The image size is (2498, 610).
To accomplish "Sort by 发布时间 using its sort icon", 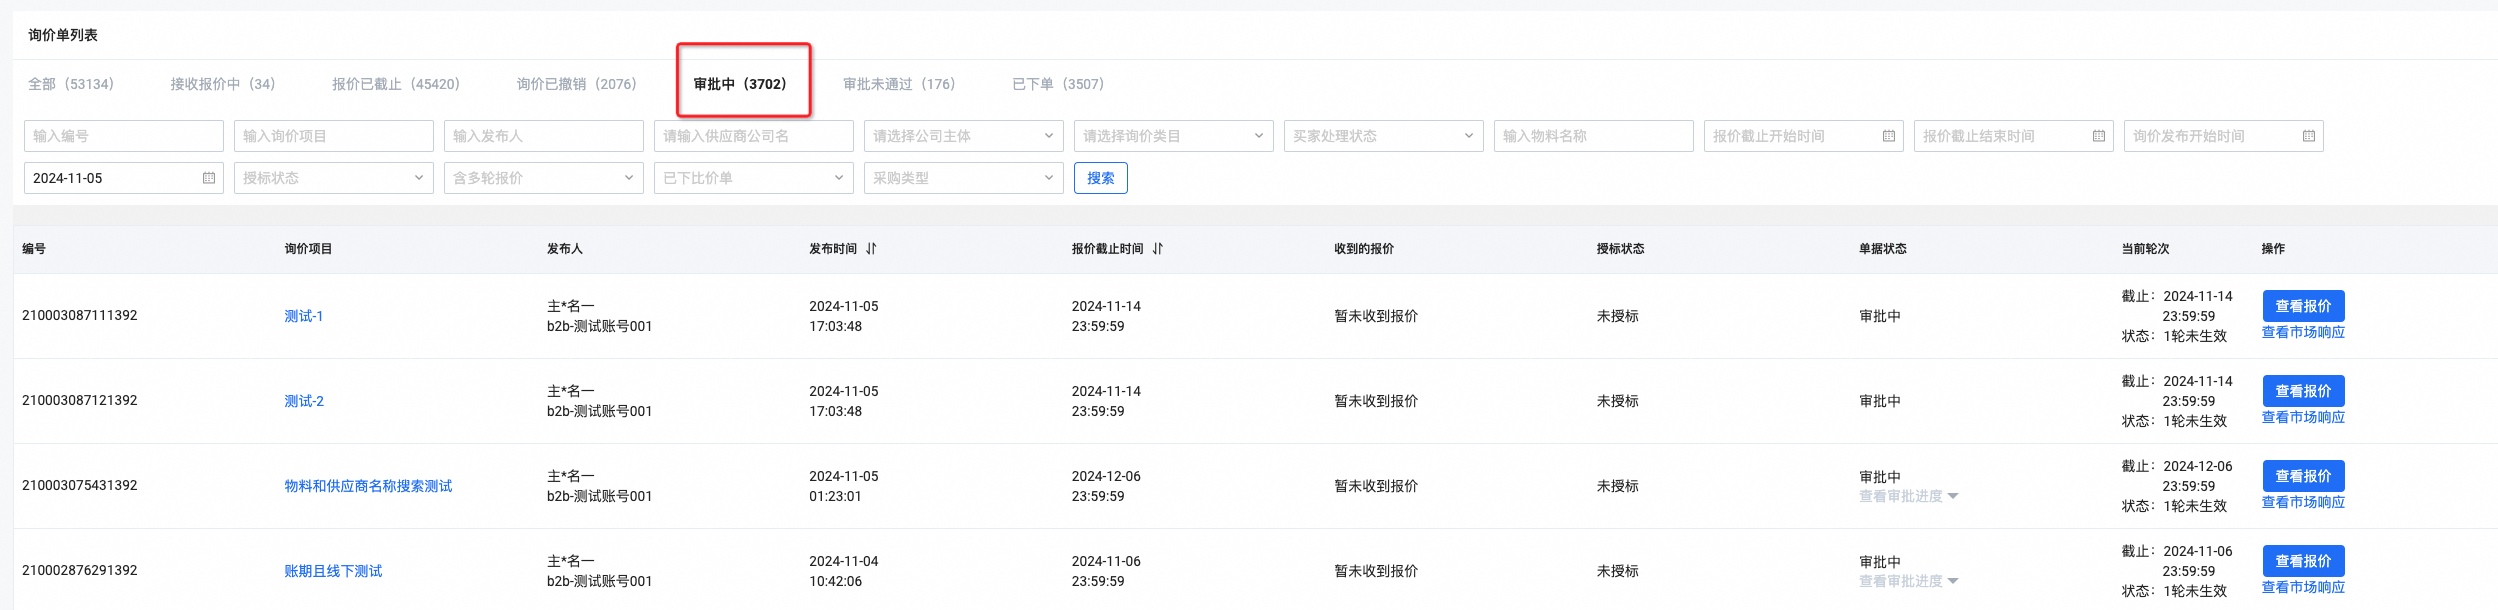I will click(871, 249).
